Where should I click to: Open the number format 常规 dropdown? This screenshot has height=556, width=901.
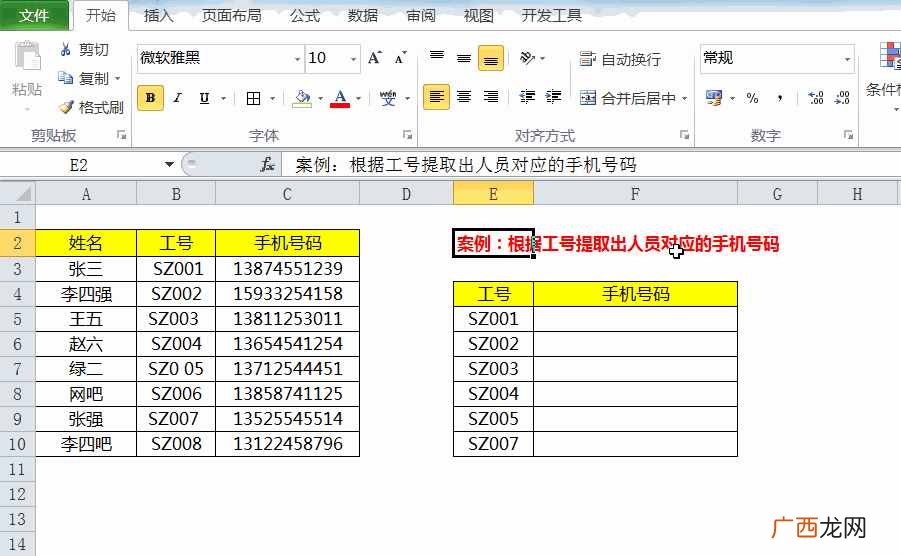point(847,59)
